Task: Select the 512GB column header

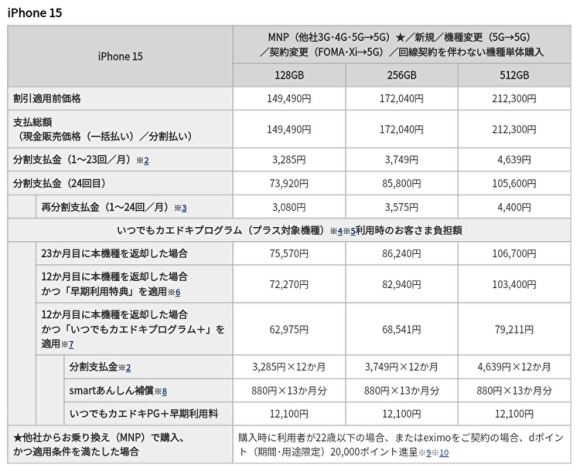Action: coord(514,75)
